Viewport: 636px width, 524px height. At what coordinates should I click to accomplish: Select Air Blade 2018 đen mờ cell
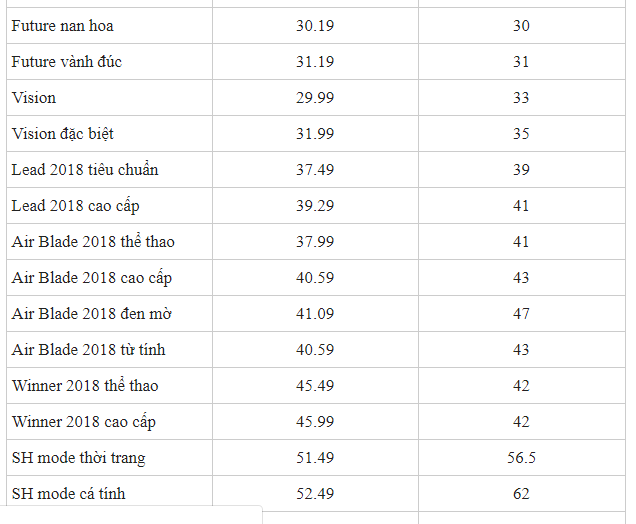[110, 314]
